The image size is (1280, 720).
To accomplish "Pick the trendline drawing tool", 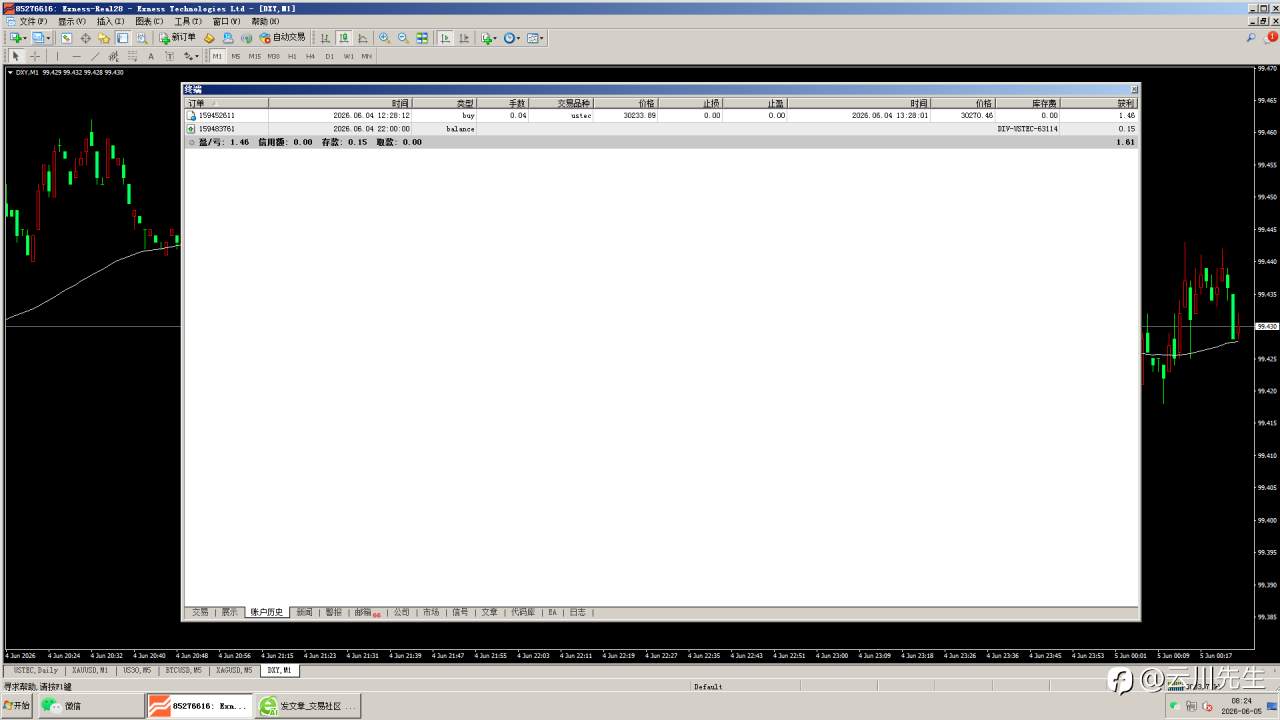I will click(x=95, y=56).
